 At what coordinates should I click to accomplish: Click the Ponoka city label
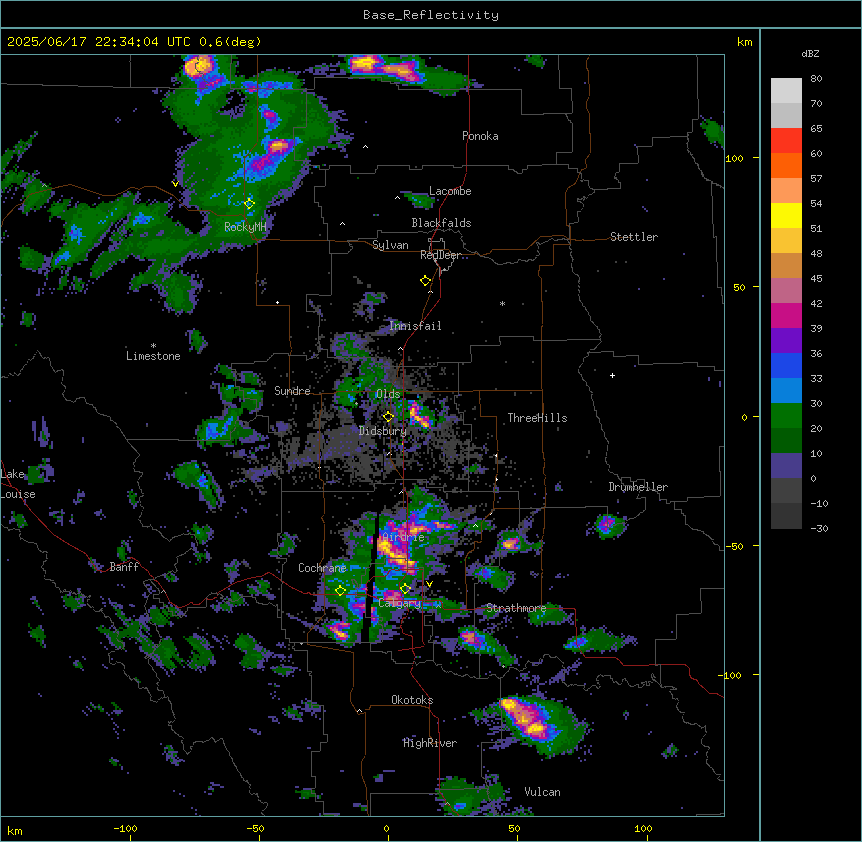pos(480,136)
